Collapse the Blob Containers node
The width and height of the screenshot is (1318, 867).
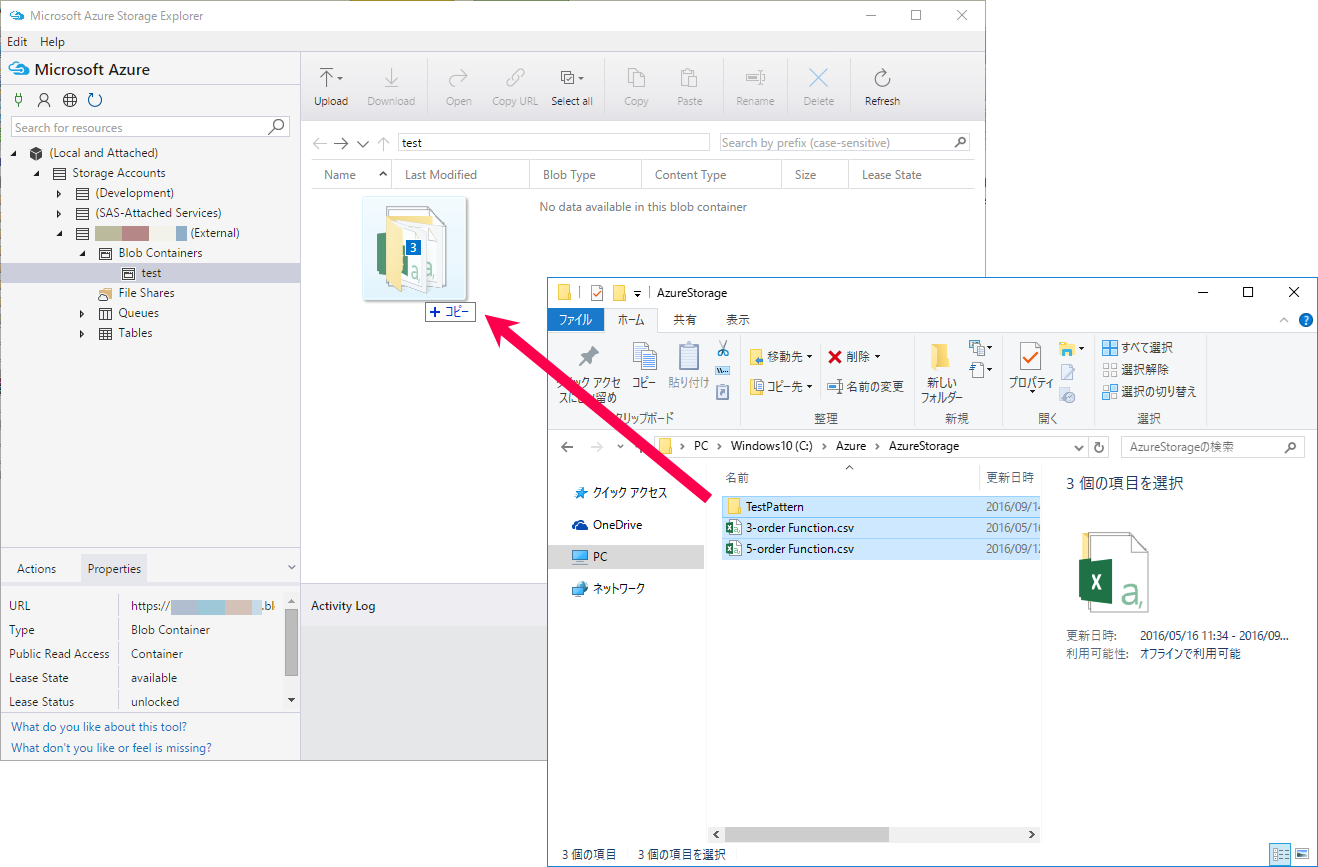coord(82,253)
